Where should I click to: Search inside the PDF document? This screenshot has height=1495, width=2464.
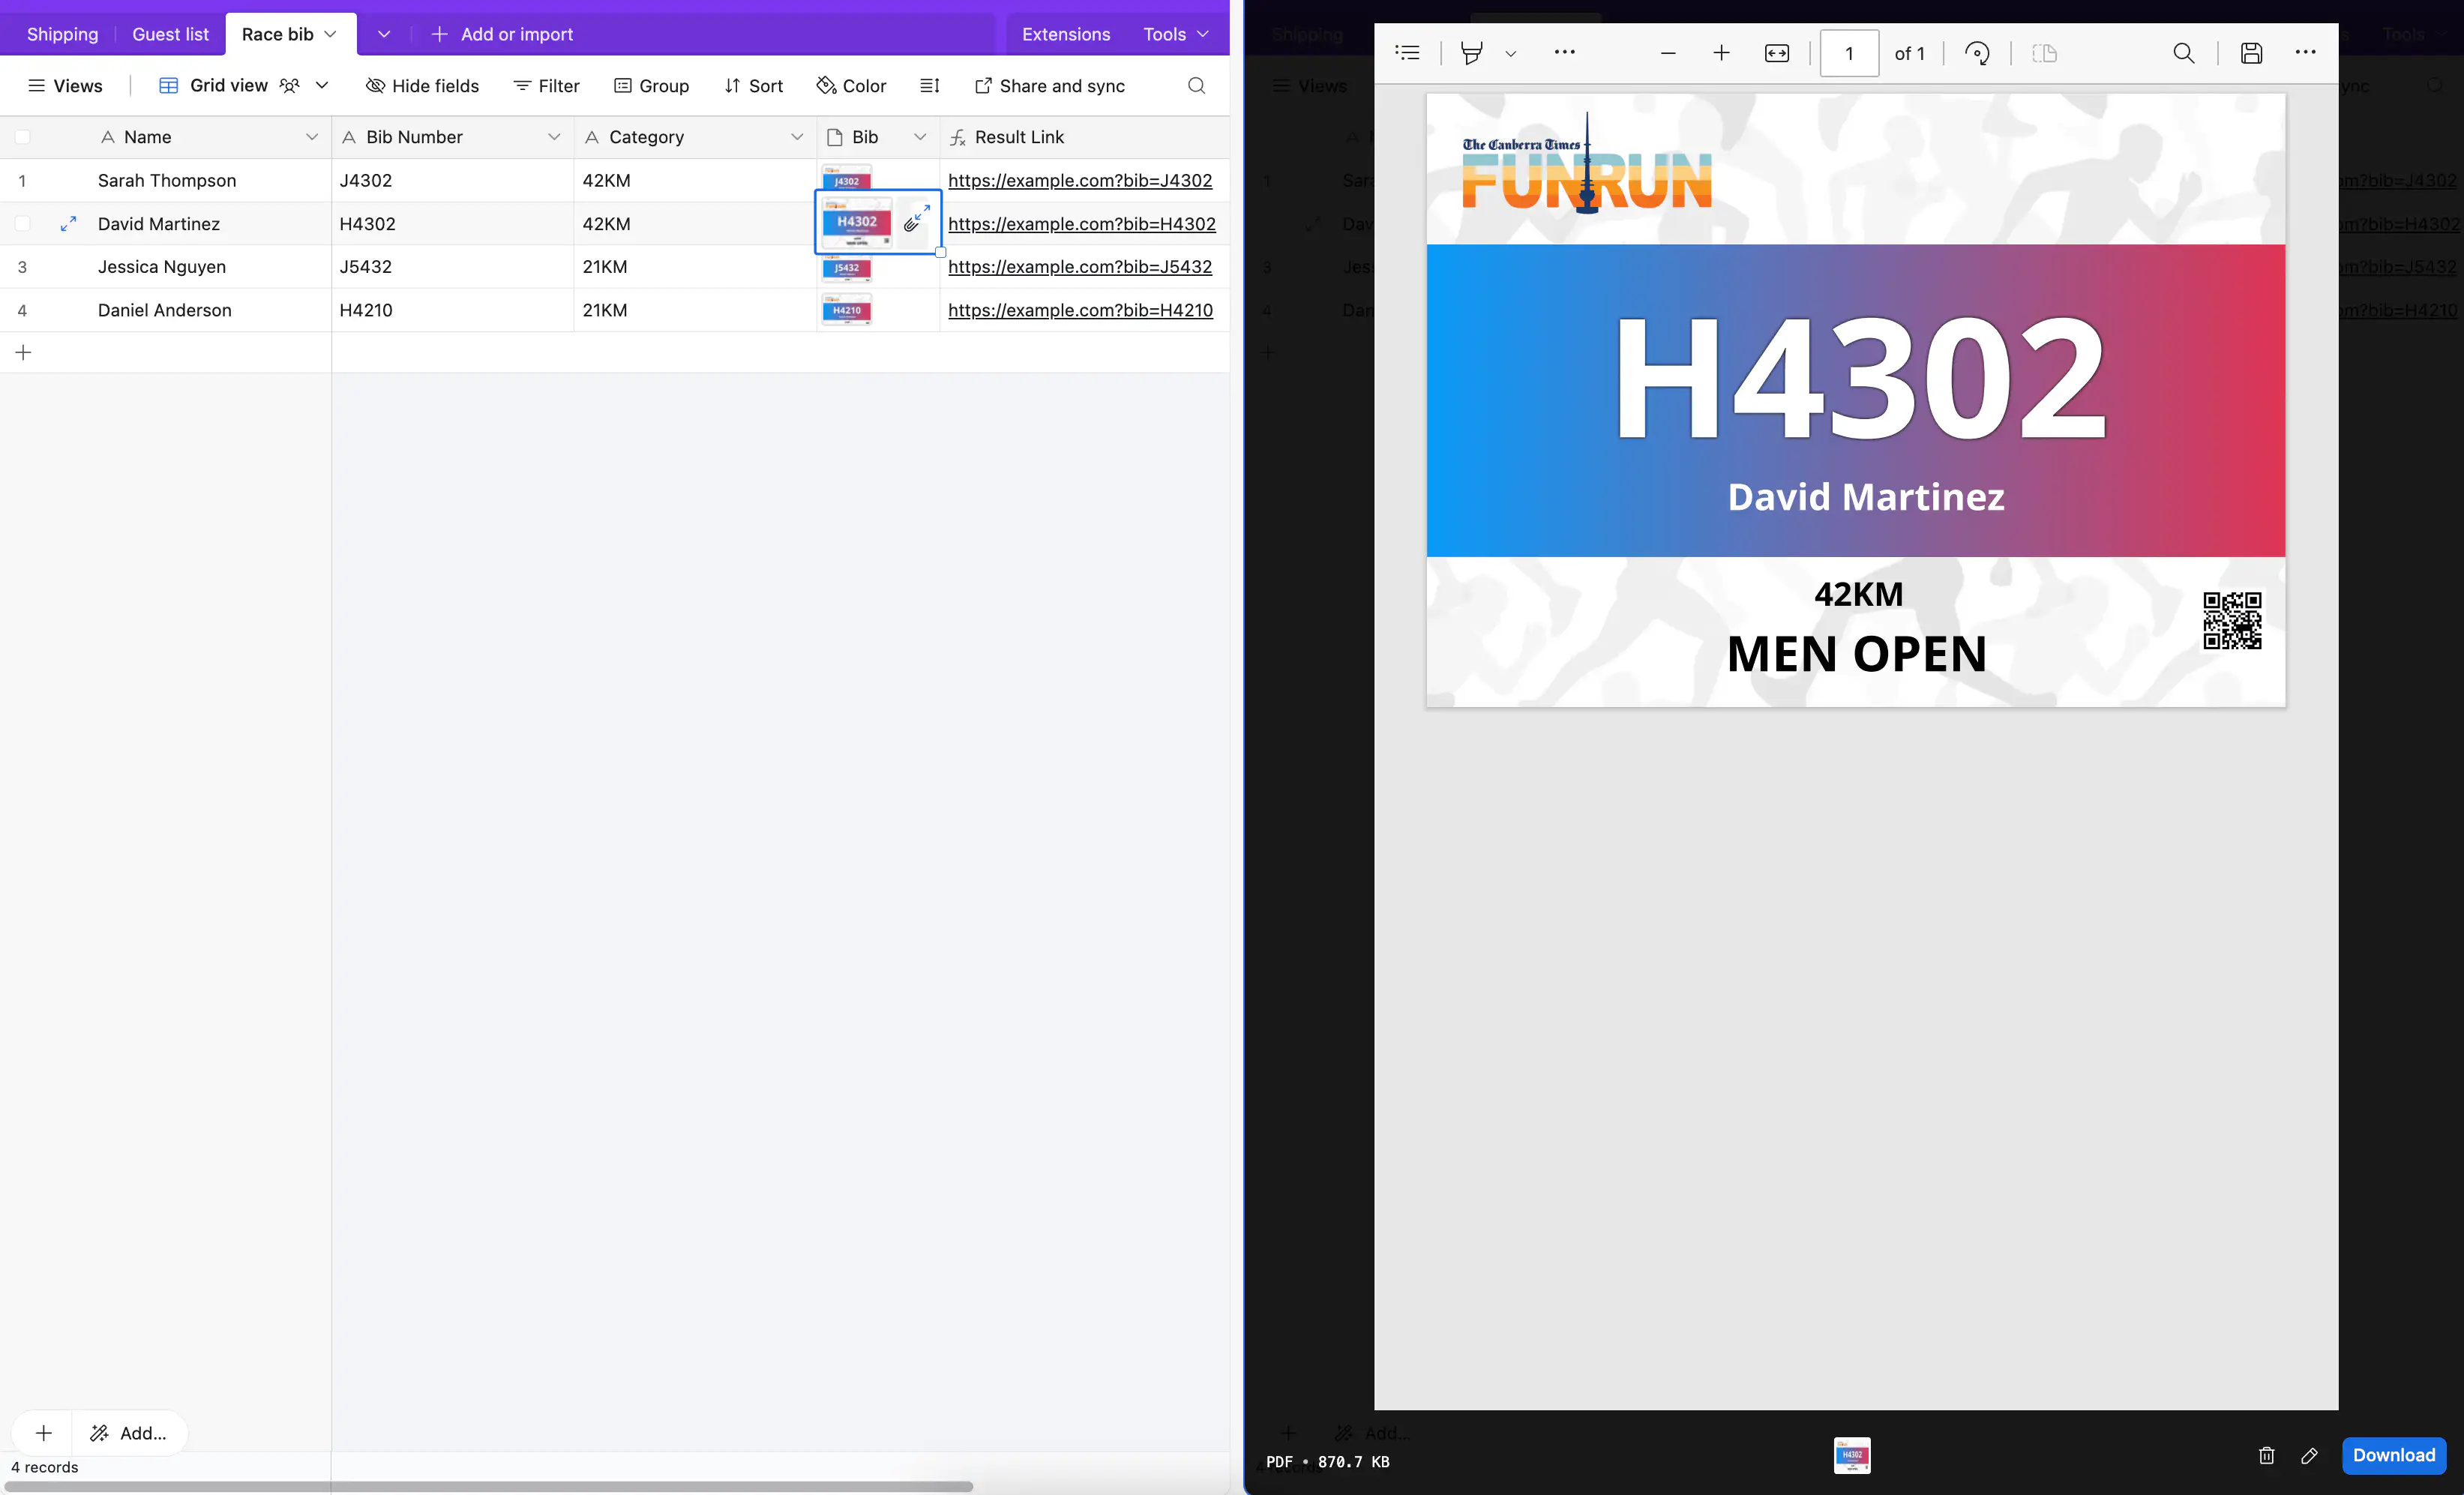point(2184,53)
